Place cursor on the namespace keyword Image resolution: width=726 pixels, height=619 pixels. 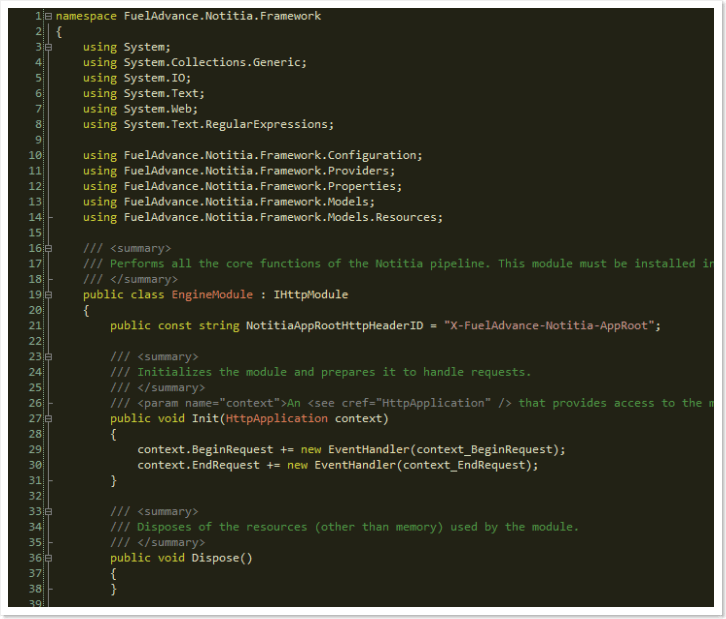pyautogui.click(x=86, y=17)
